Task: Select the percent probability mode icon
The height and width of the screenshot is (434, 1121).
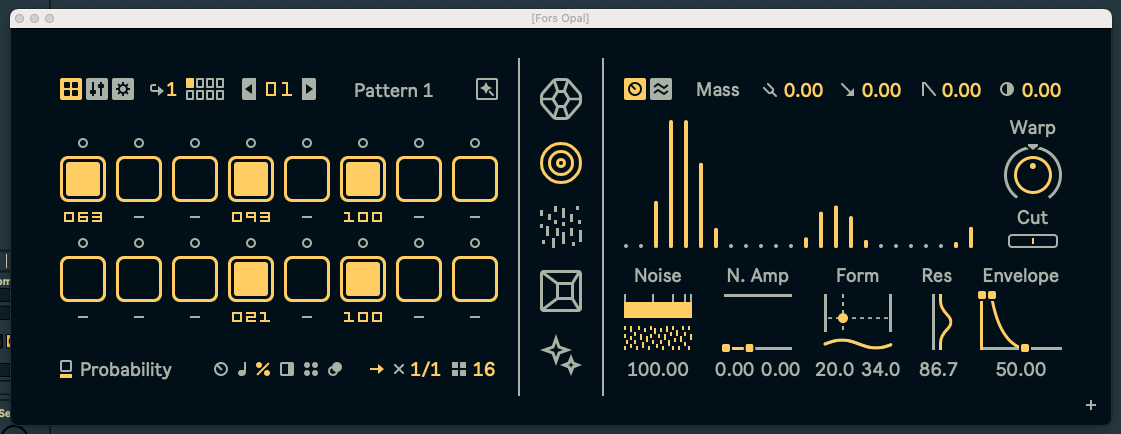Action: click(263, 370)
